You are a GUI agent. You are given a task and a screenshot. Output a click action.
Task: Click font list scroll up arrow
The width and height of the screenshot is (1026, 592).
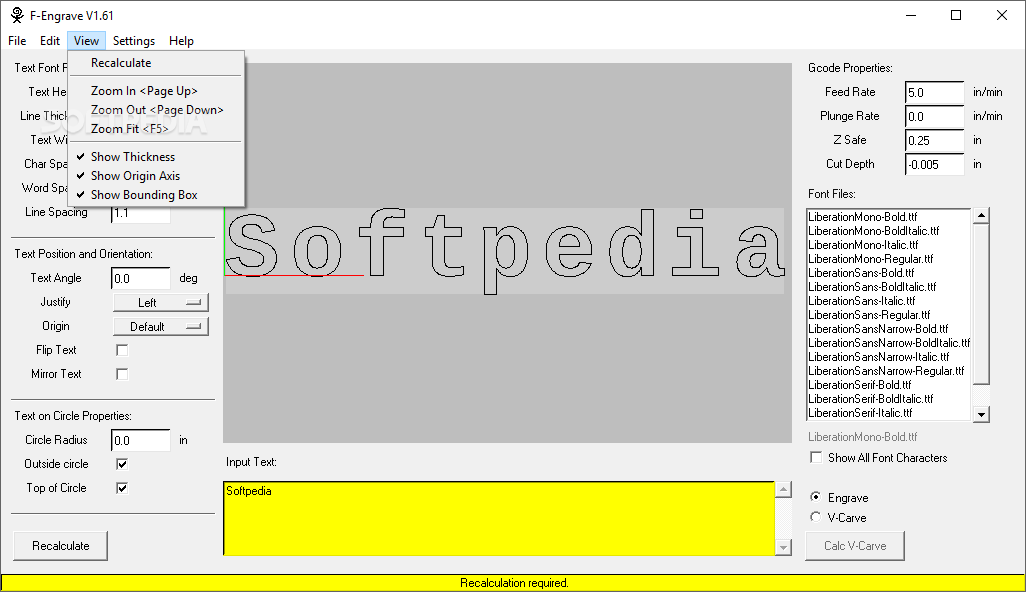[x=981, y=215]
